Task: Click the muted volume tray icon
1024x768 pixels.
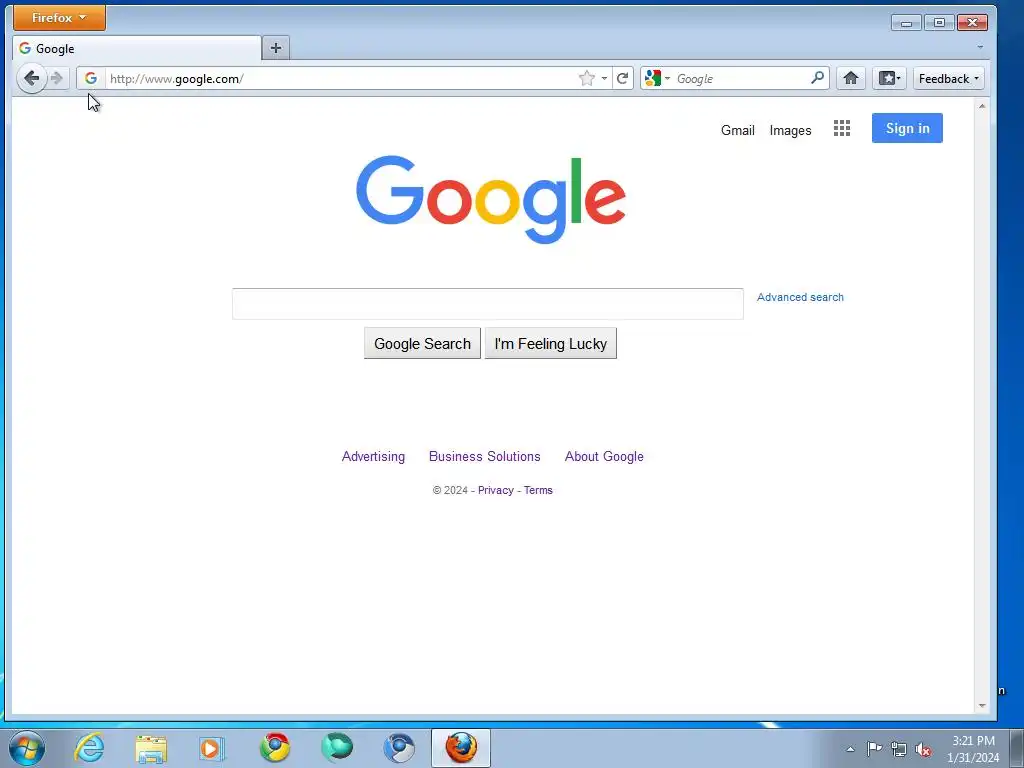Action: pyautogui.click(x=923, y=749)
